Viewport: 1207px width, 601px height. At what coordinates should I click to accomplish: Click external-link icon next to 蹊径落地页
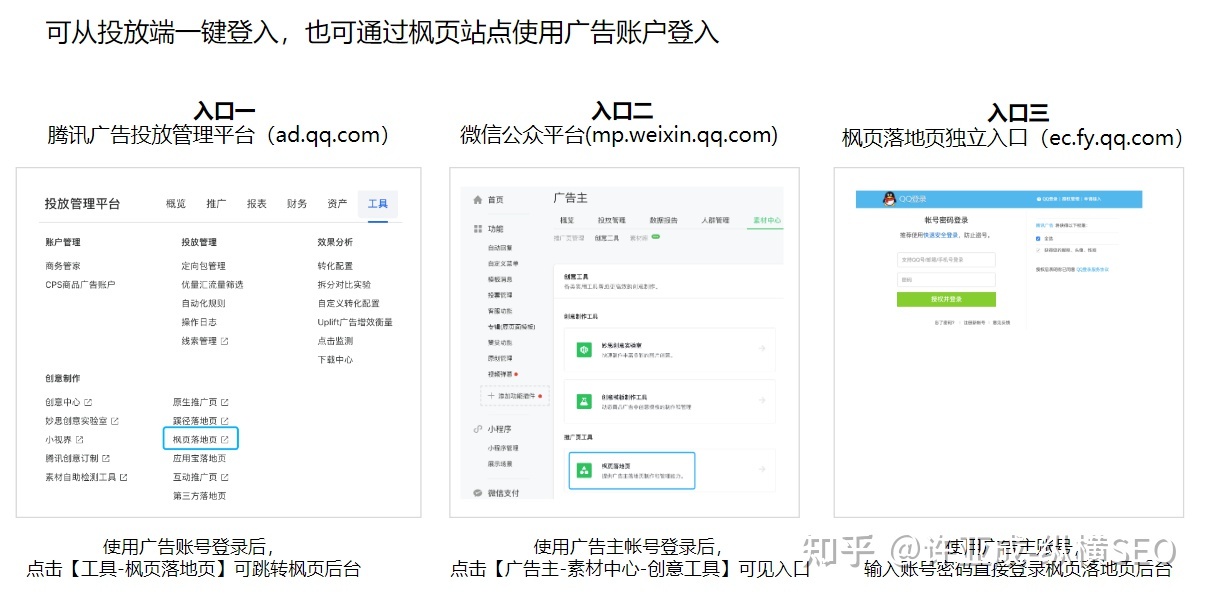click(225, 421)
